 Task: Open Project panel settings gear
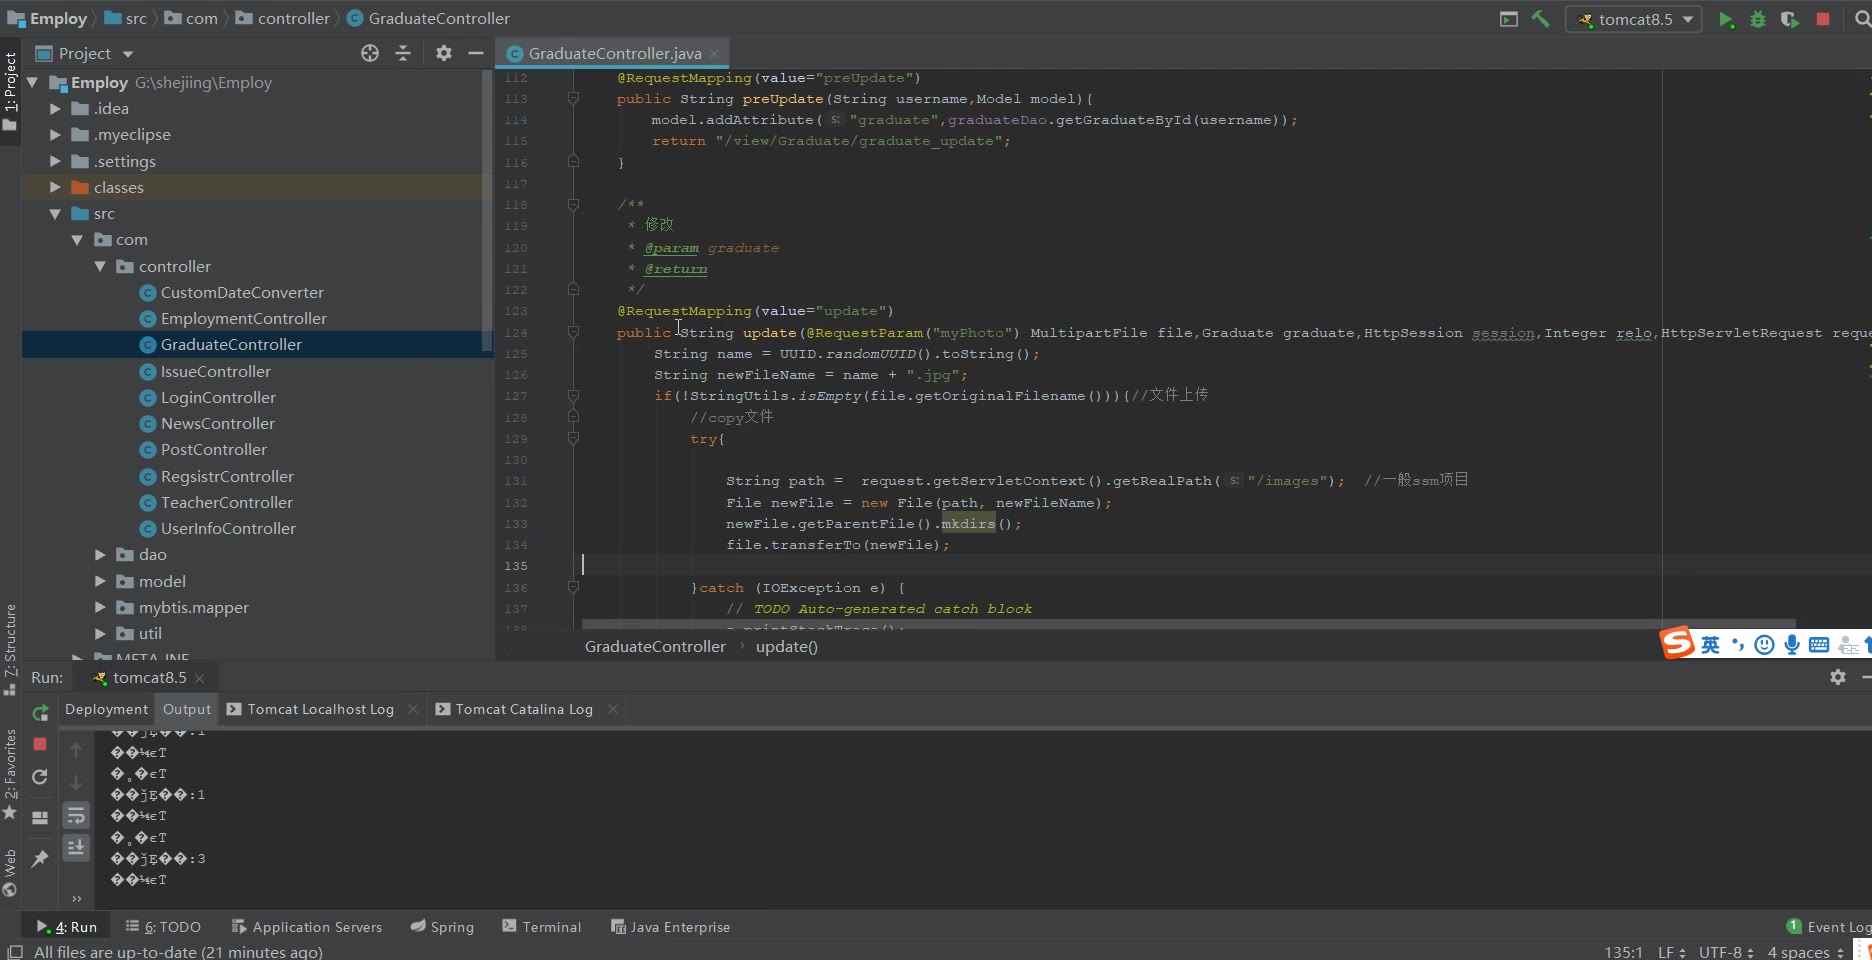click(444, 53)
